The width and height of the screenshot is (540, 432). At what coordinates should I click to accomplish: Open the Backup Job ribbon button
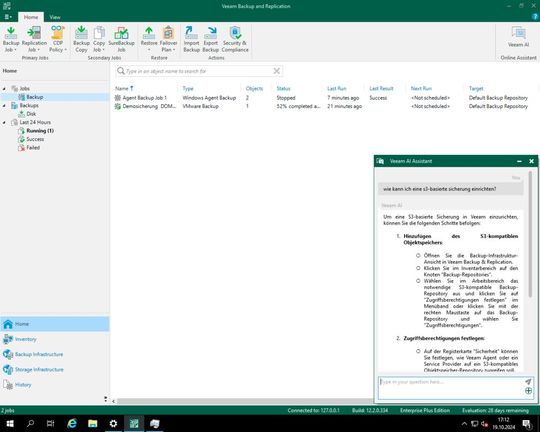(11, 39)
